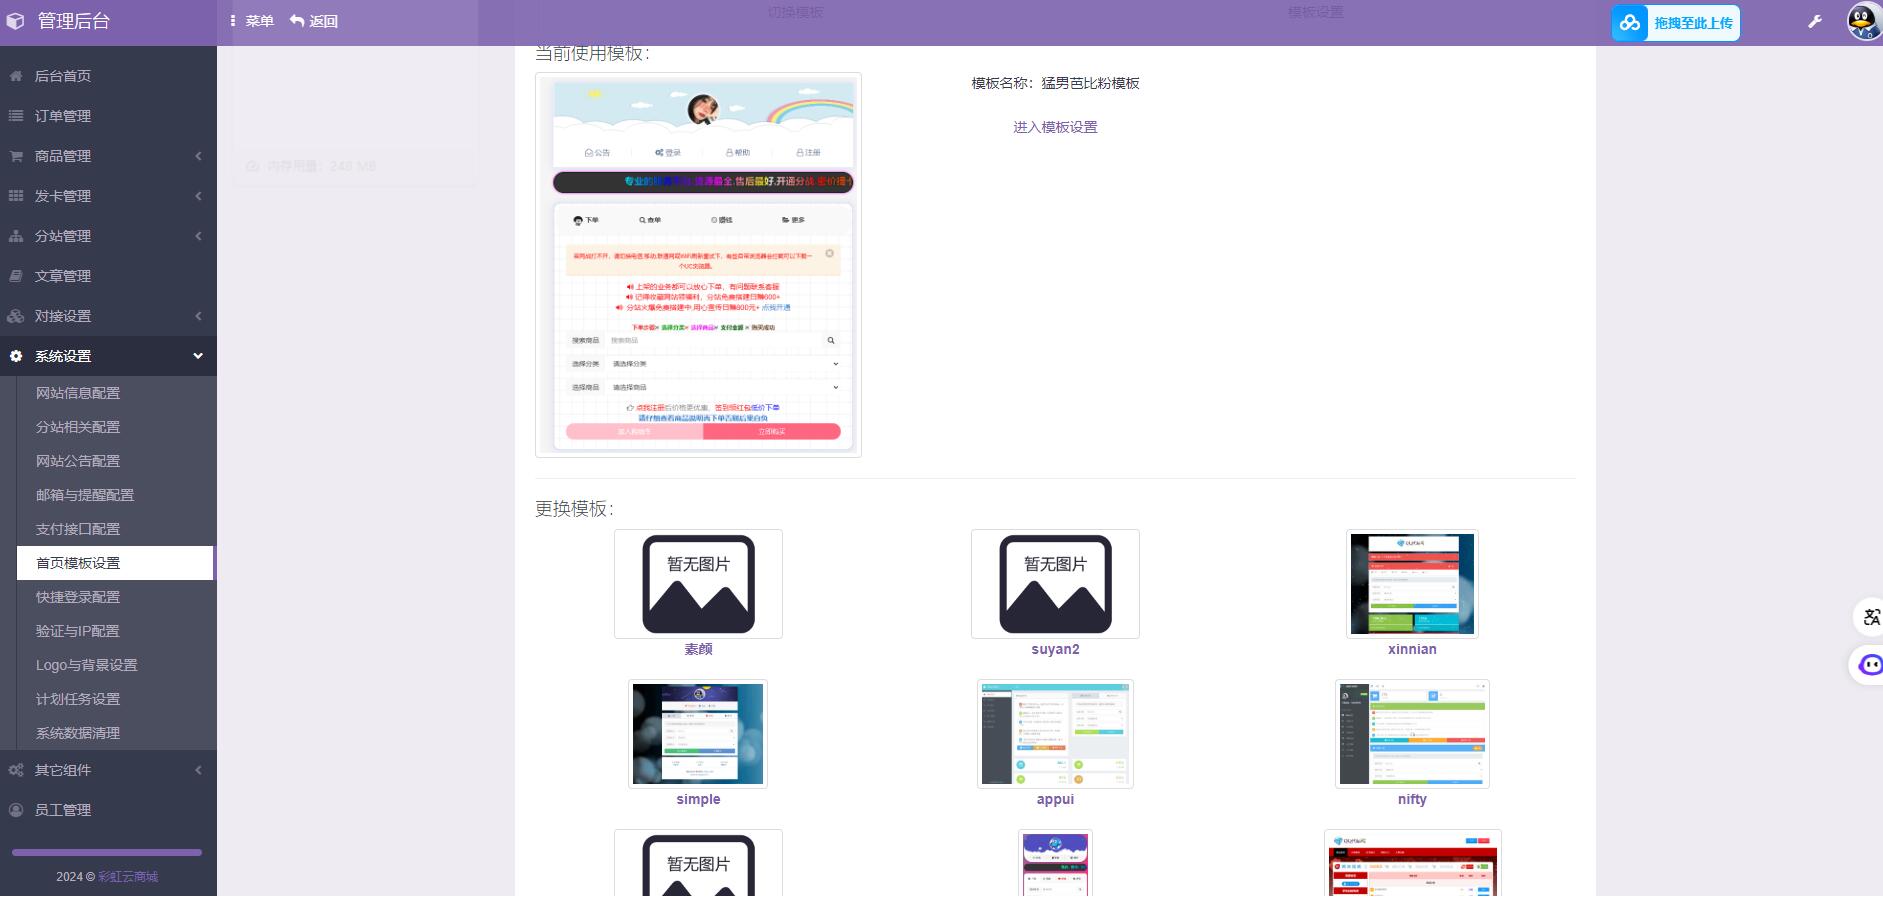Click the appui template name label

click(1055, 799)
